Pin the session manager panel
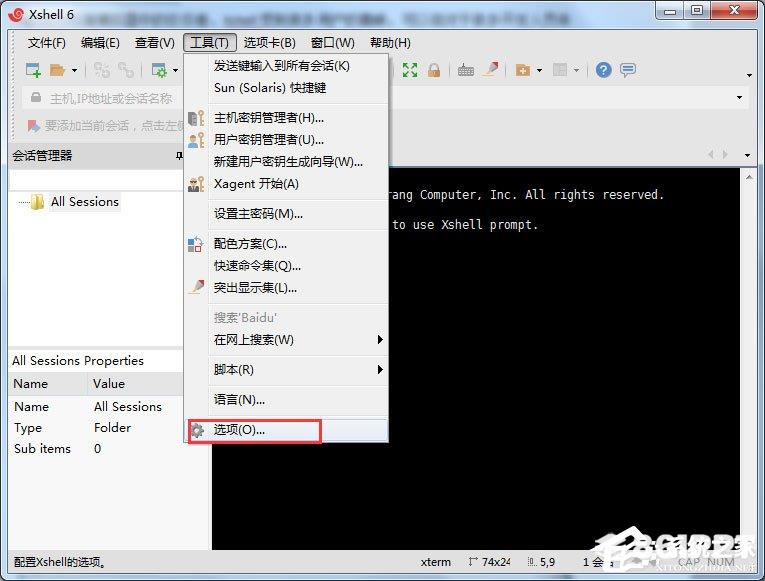 point(179,156)
